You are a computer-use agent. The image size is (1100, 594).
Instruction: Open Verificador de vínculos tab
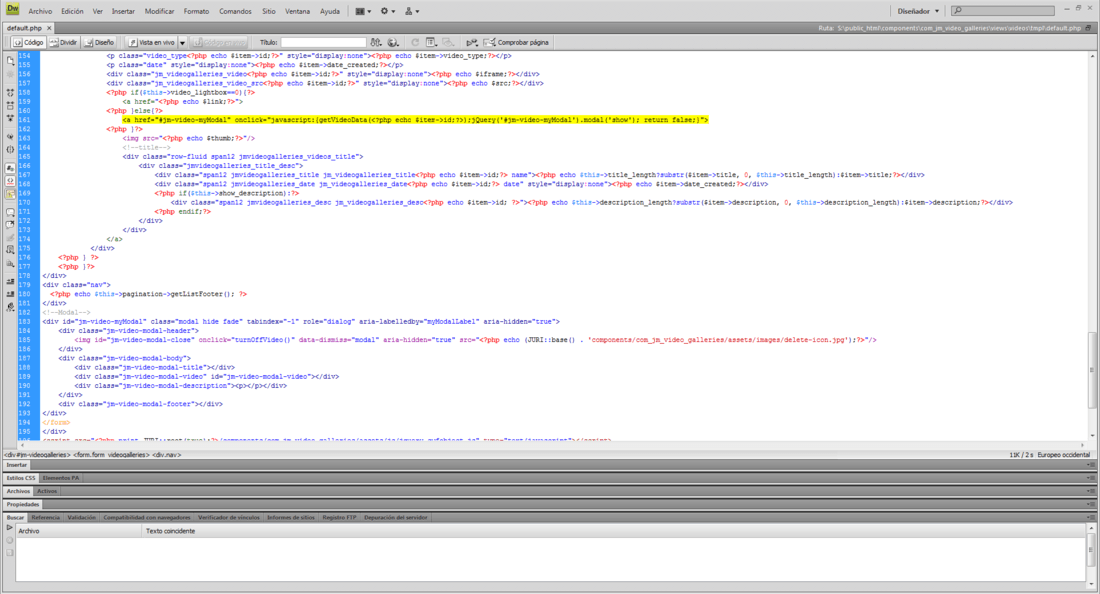(x=229, y=518)
